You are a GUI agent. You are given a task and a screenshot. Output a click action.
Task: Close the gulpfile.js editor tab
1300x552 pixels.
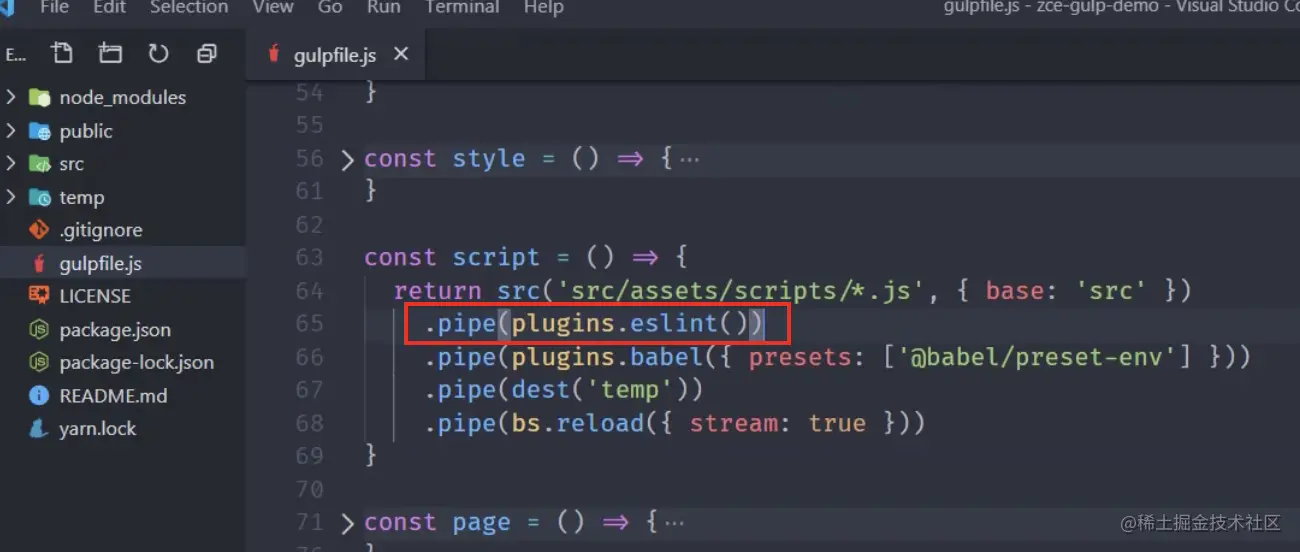tap(401, 54)
